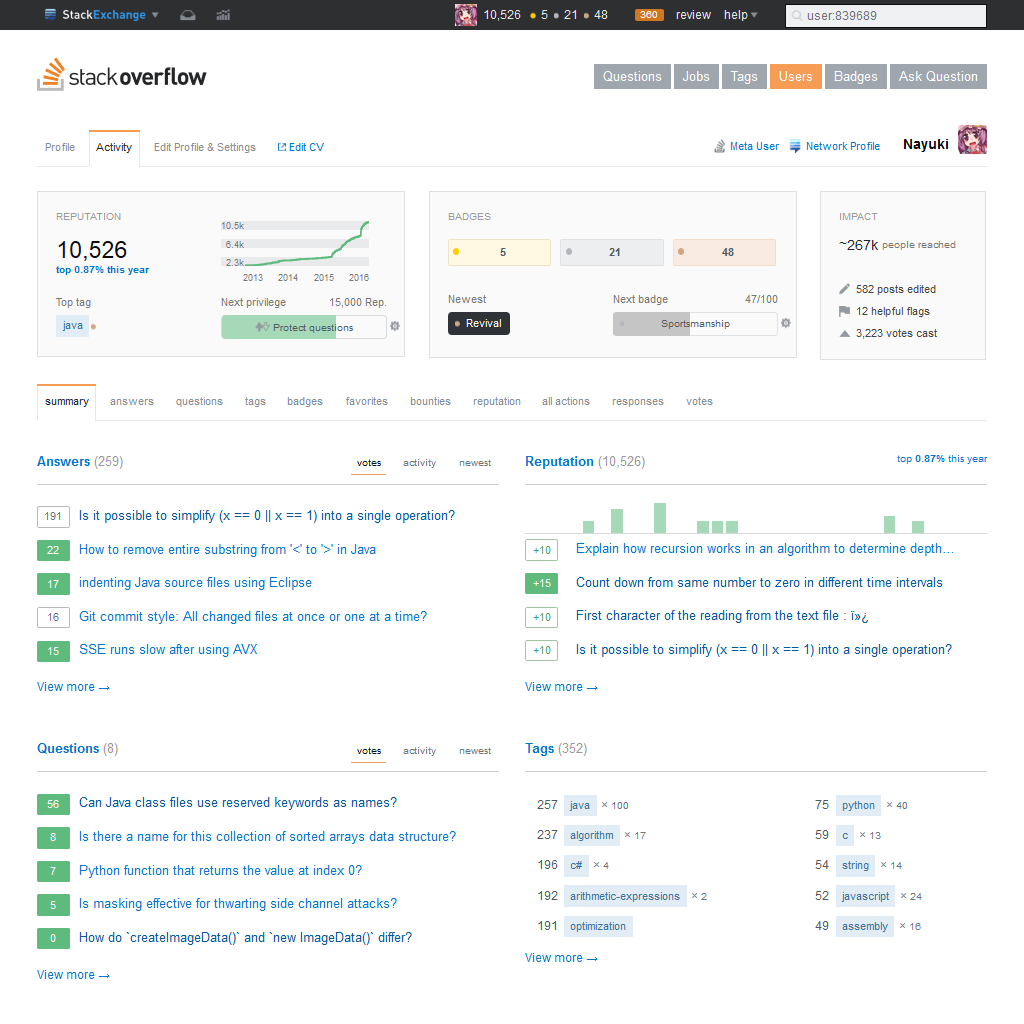Focus the search field in top bar
This screenshot has width=1024, height=1024.
886,16
